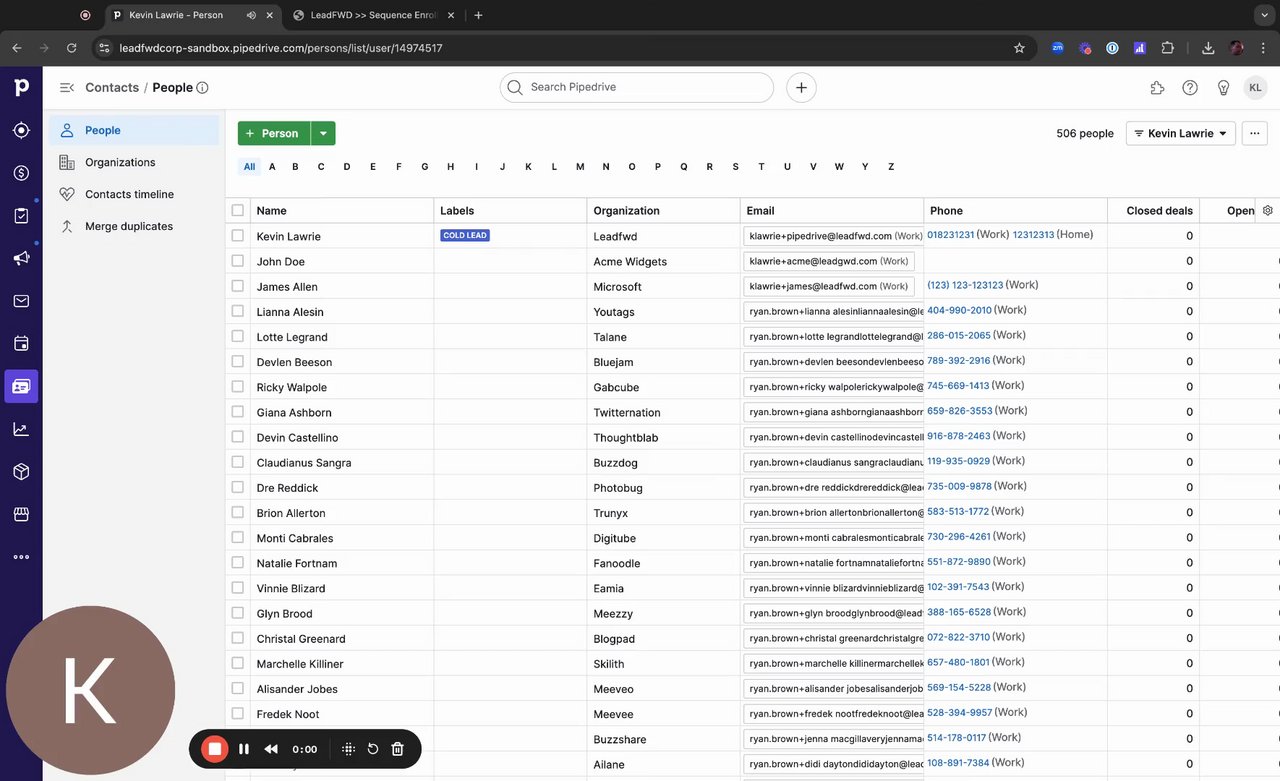Screen dimensions: 1280x781
Task: Check the box for Lotte Legrand row
Action: 237,336
